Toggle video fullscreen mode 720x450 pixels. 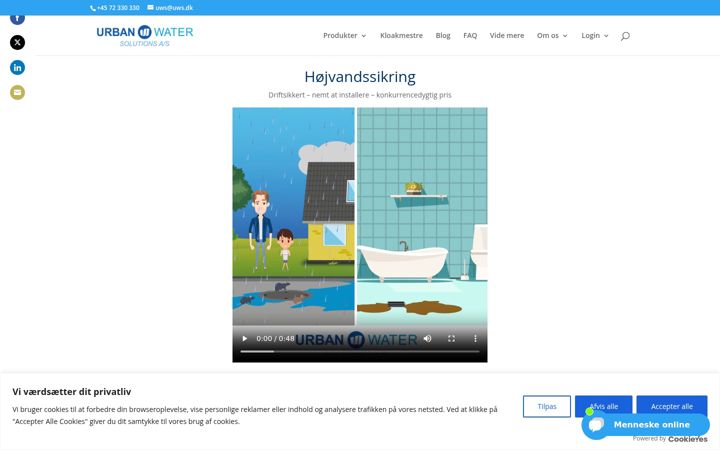click(x=451, y=338)
